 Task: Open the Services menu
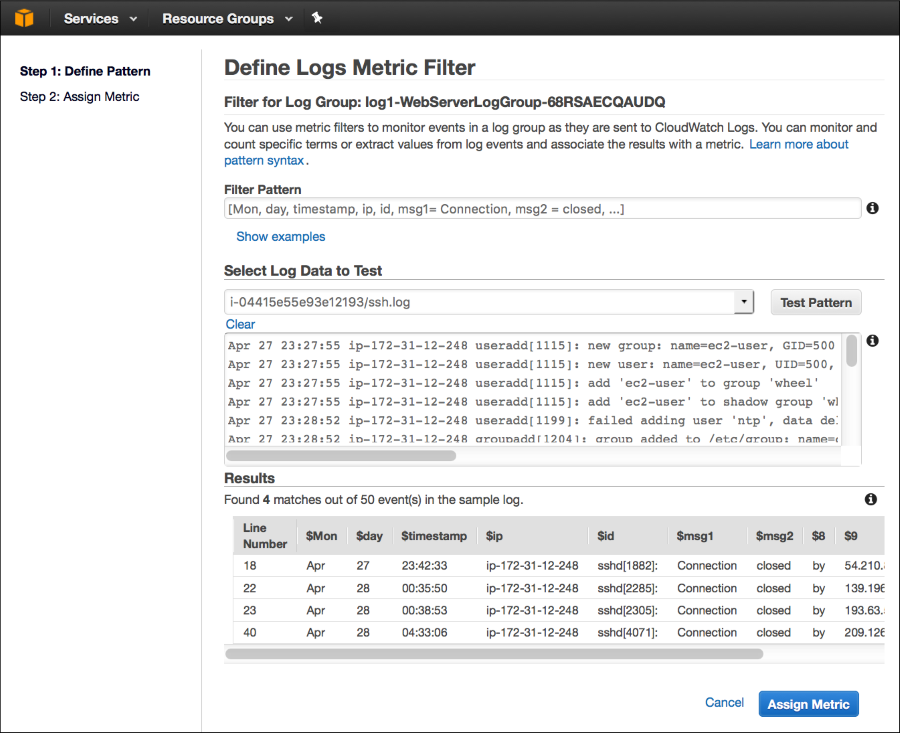(x=92, y=17)
